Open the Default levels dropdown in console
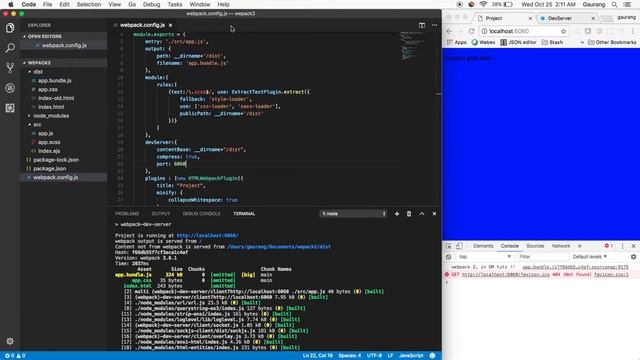640x360 pixels. 589,257
